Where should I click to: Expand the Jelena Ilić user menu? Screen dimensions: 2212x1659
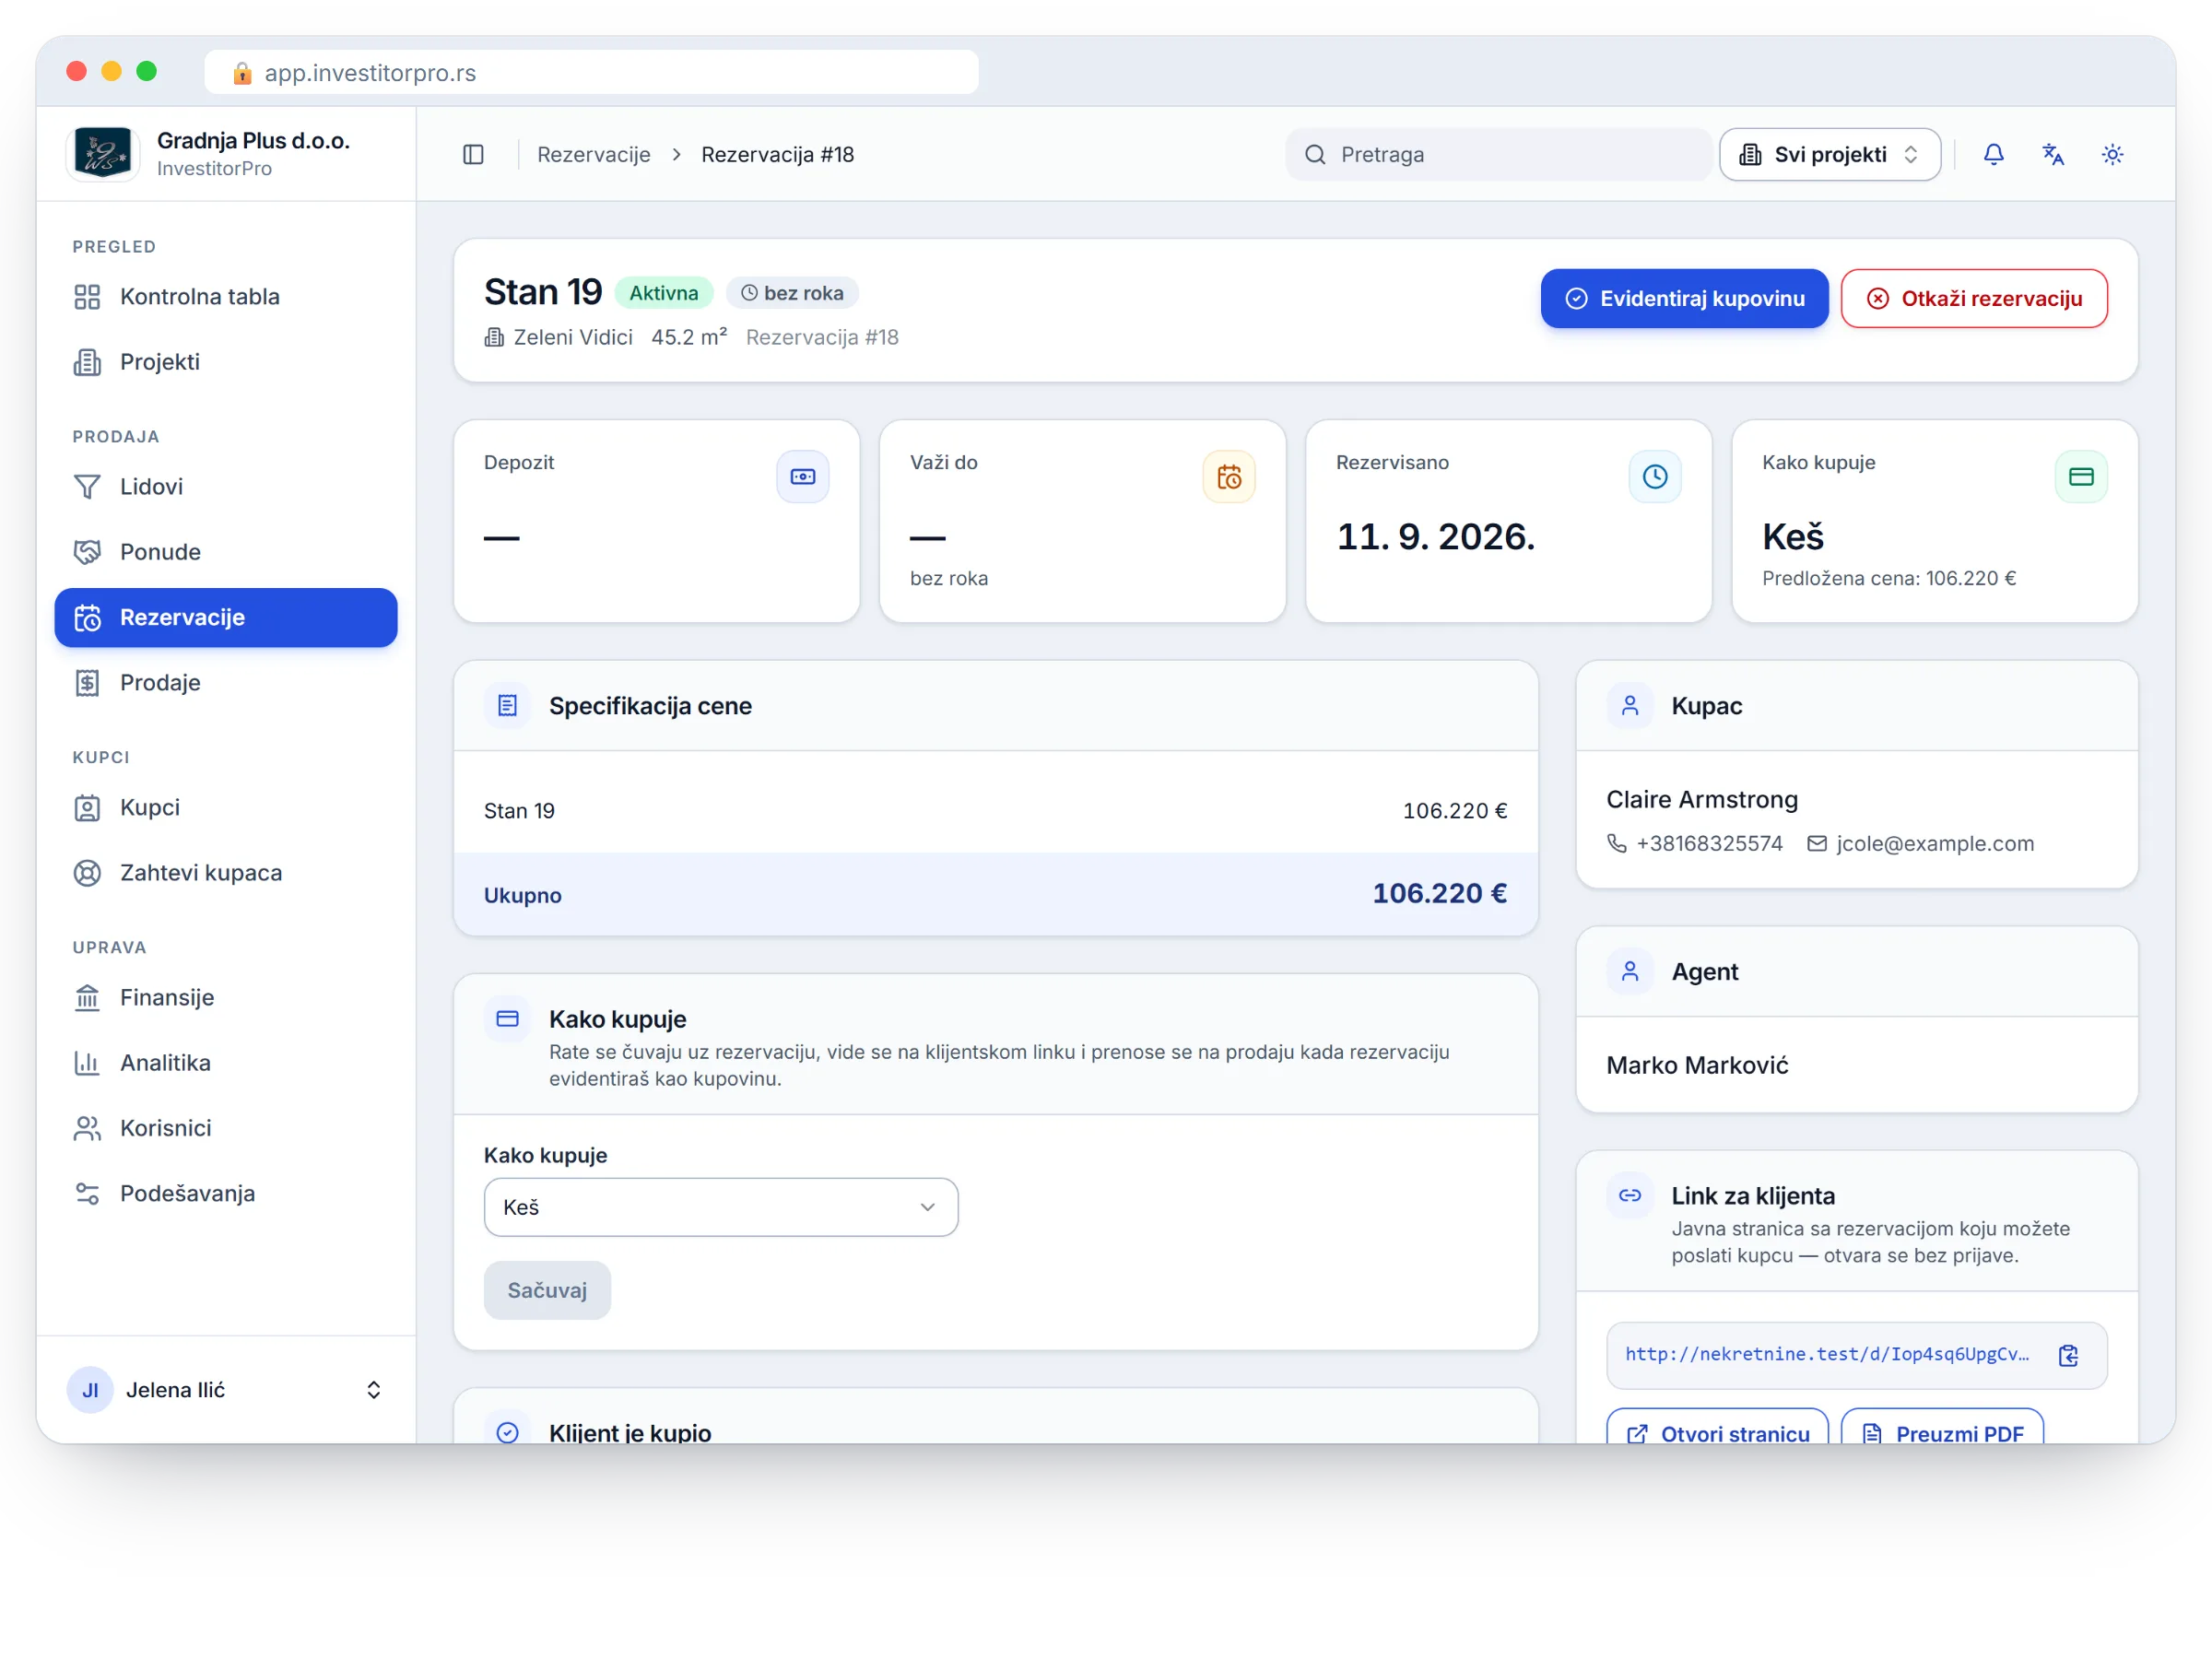(226, 1390)
